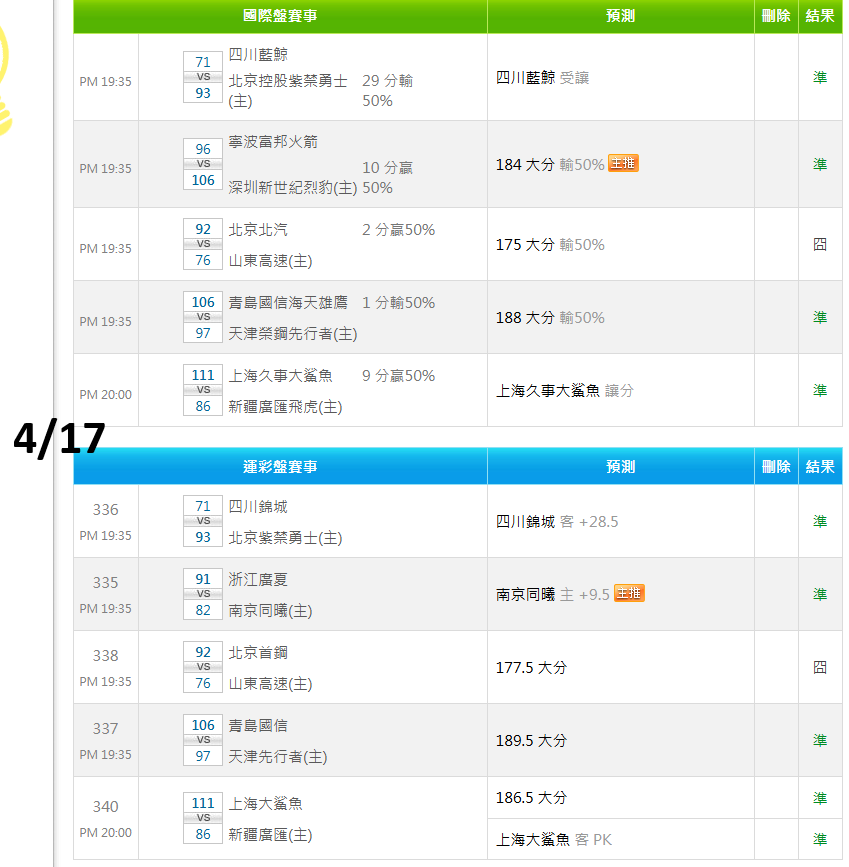
Task: Click match number 336
Action: (x=106, y=509)
